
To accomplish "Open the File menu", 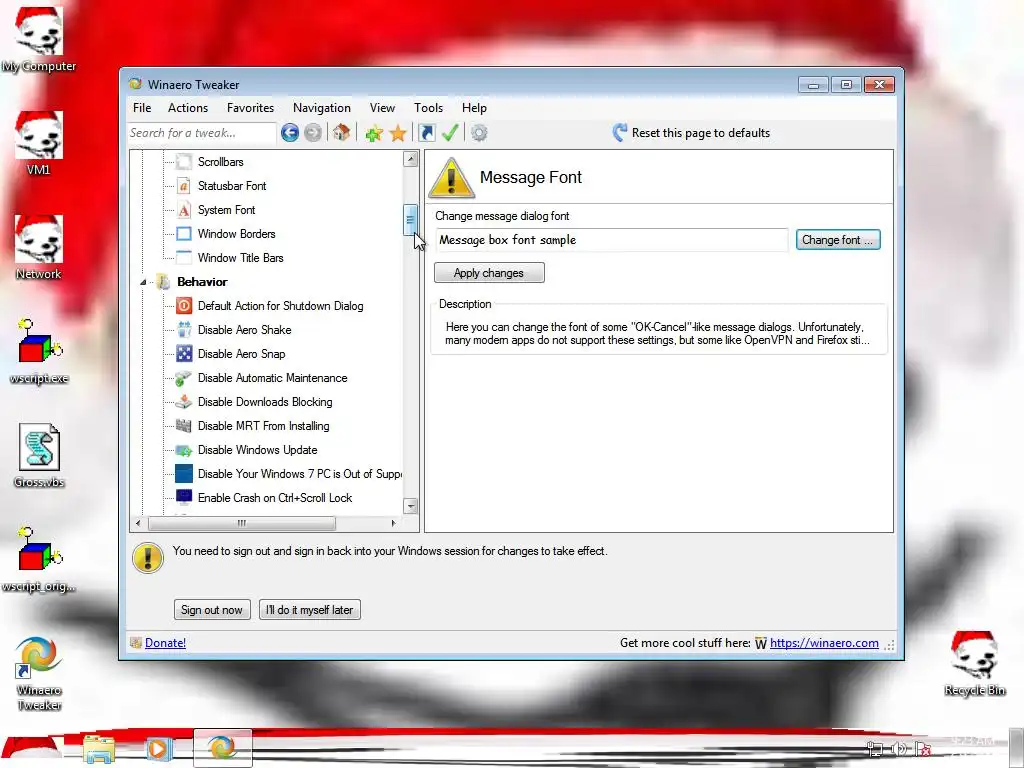I will point(142,108).
